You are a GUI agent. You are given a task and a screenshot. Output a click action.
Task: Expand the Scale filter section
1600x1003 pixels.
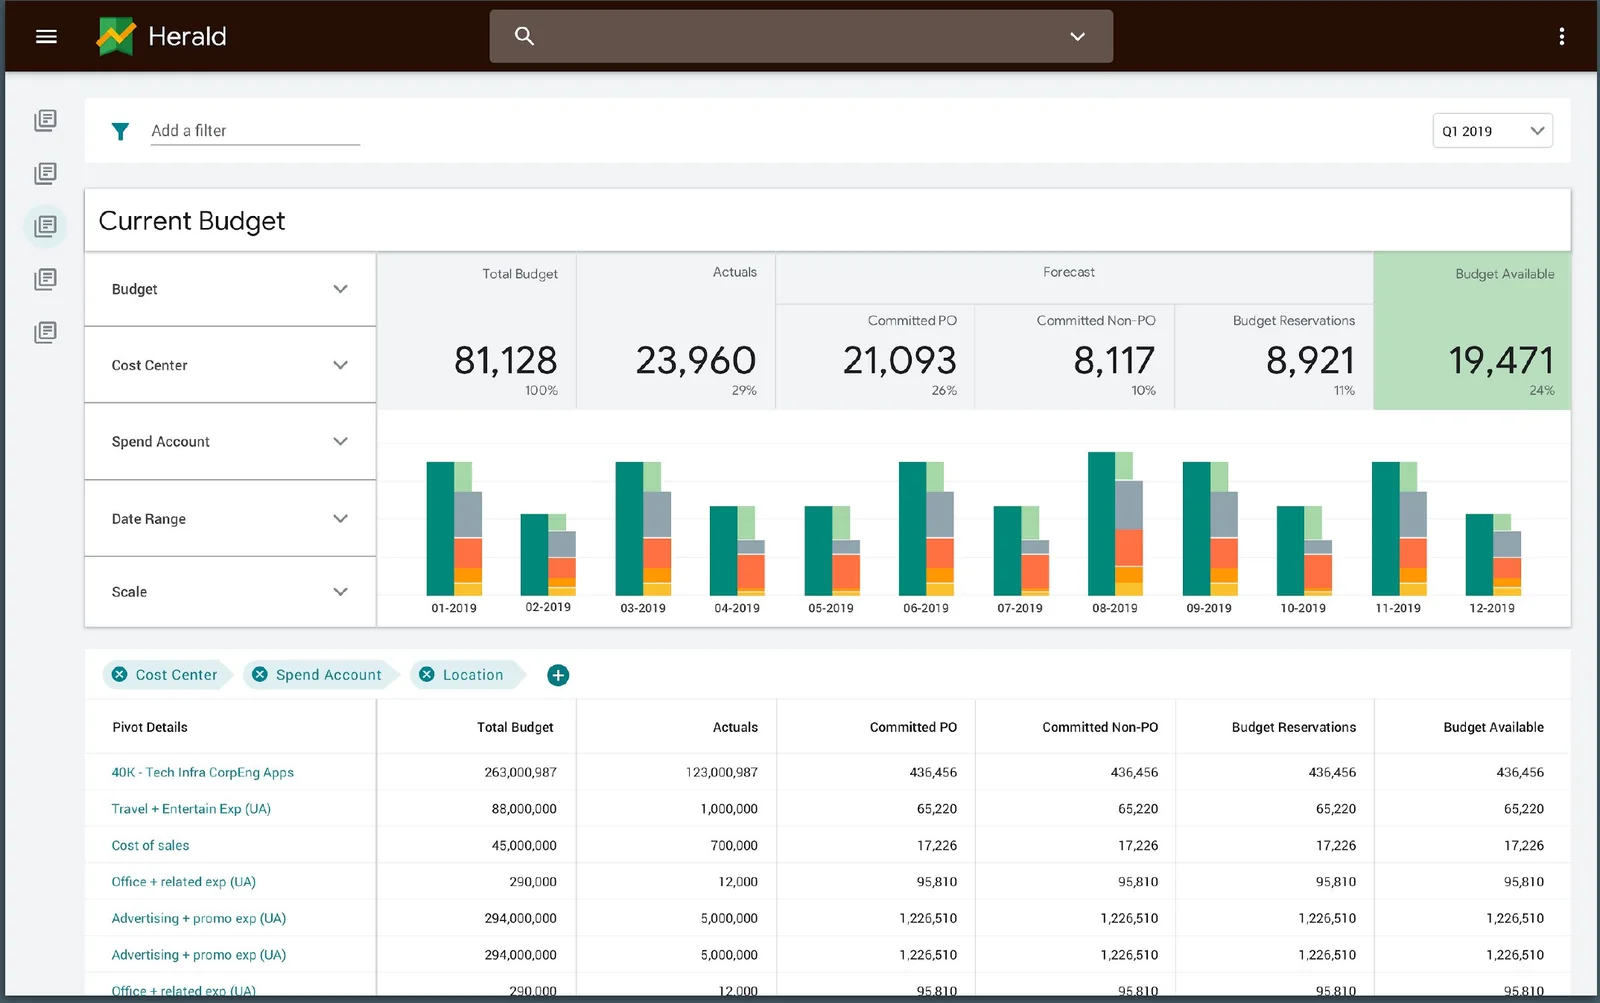tap(230, 592)
